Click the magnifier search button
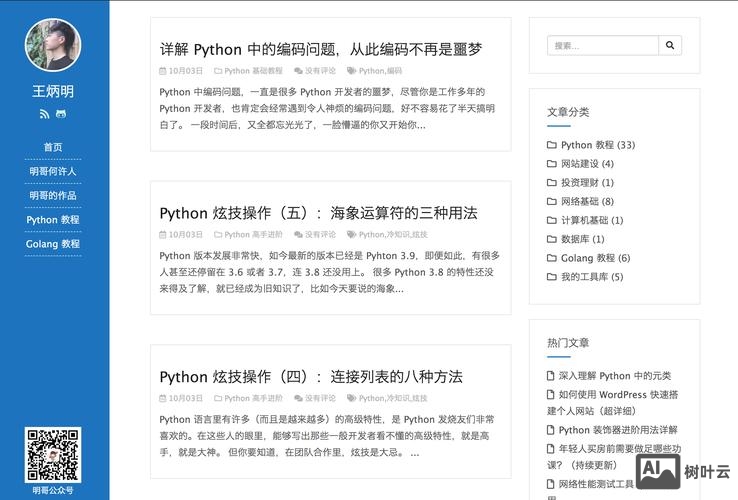This screenshot has width=738, height=500. 671,45
